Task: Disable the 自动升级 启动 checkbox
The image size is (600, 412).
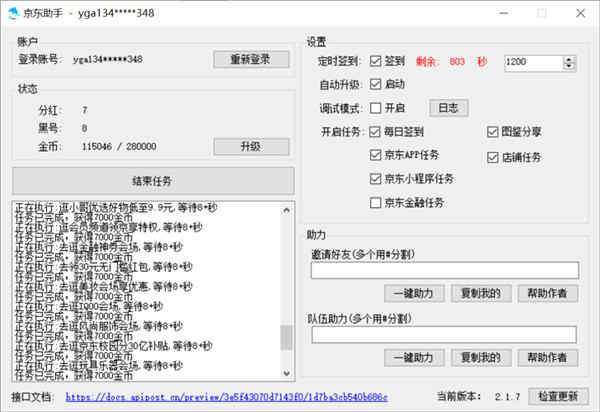Action: click(x=376, y=84)
